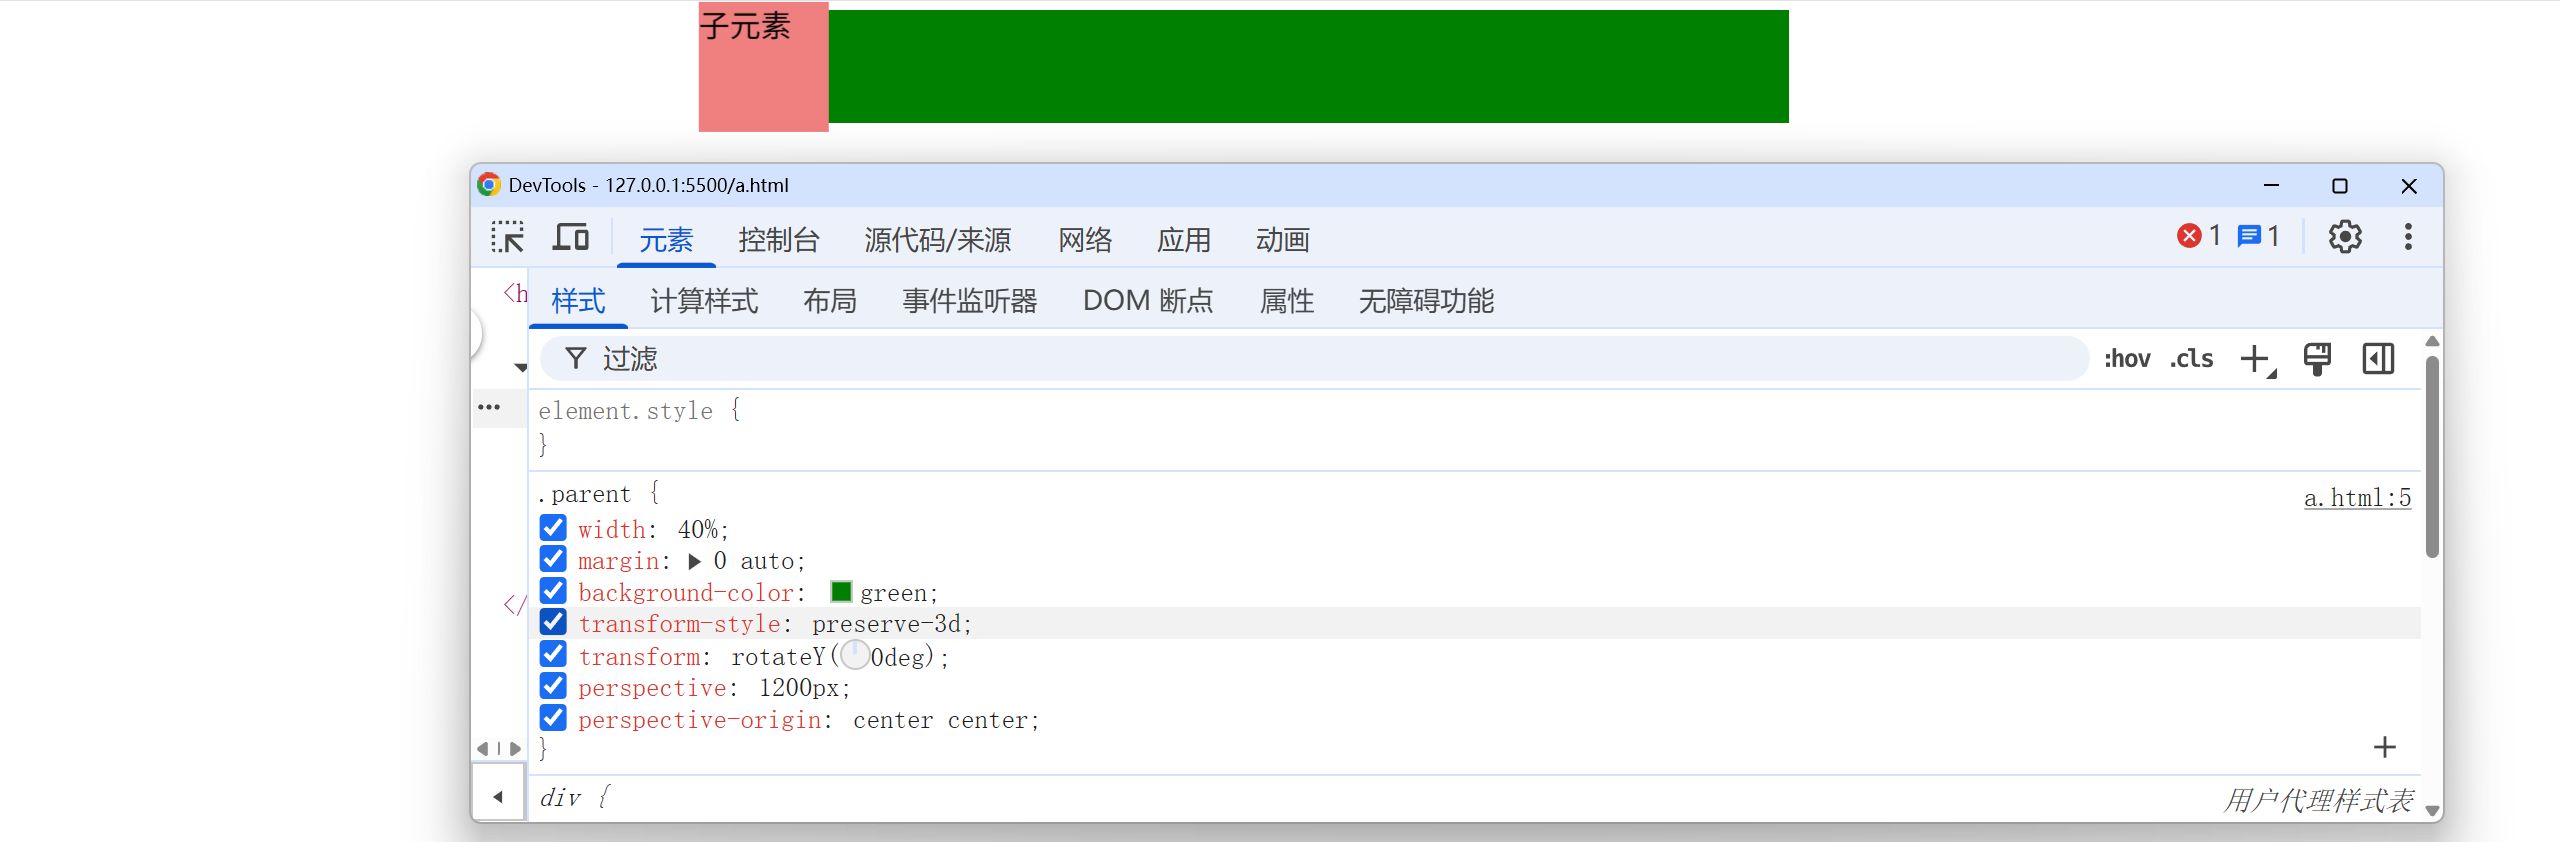Viewport: 2560px width, 842px height.
Task: Open the 计算样式 (Computed) sub-tab
Action: click(704, 301)
